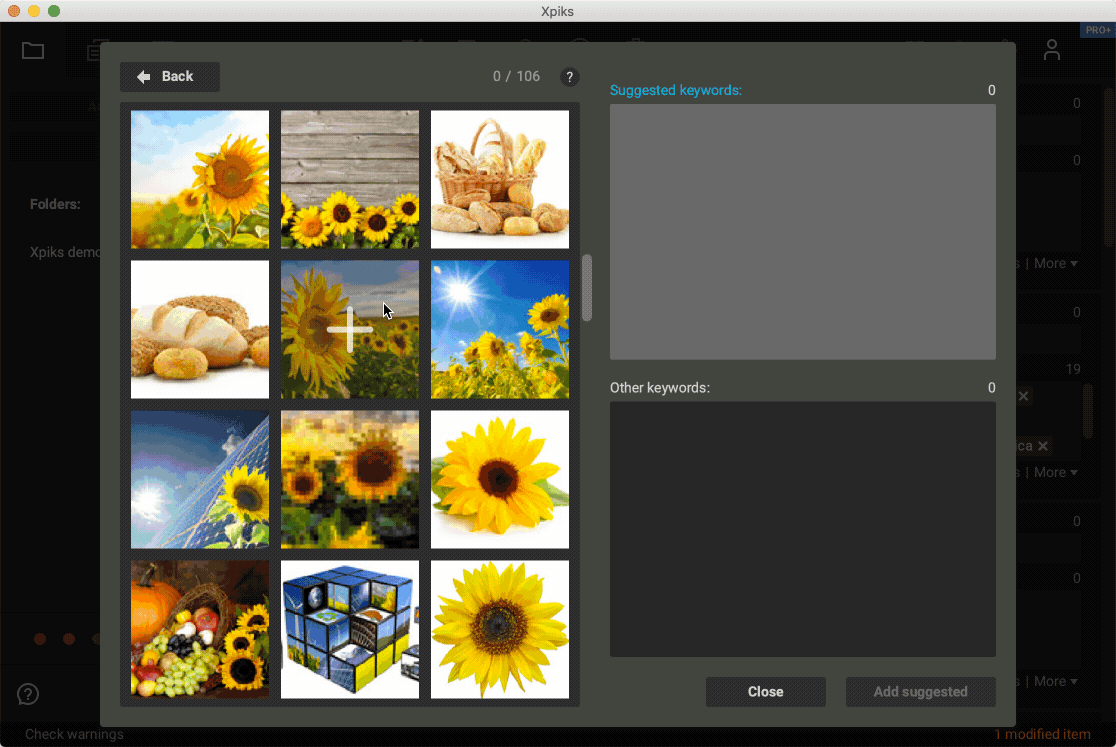Click the plus overlay on the sunflower thumbnail
The height and width of the screenshot is (747, 1116).
(x=350, y=330)
